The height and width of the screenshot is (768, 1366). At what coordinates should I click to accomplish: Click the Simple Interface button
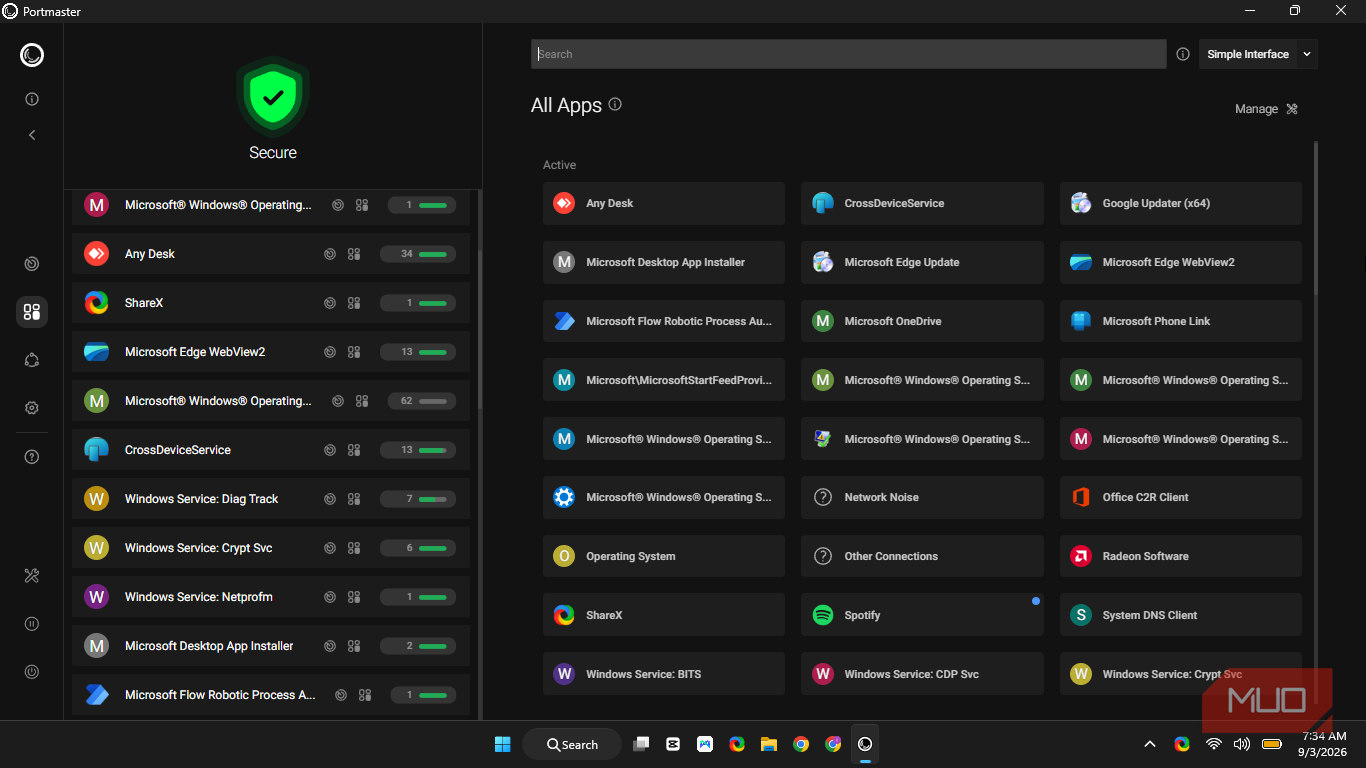coord(1248,54)
